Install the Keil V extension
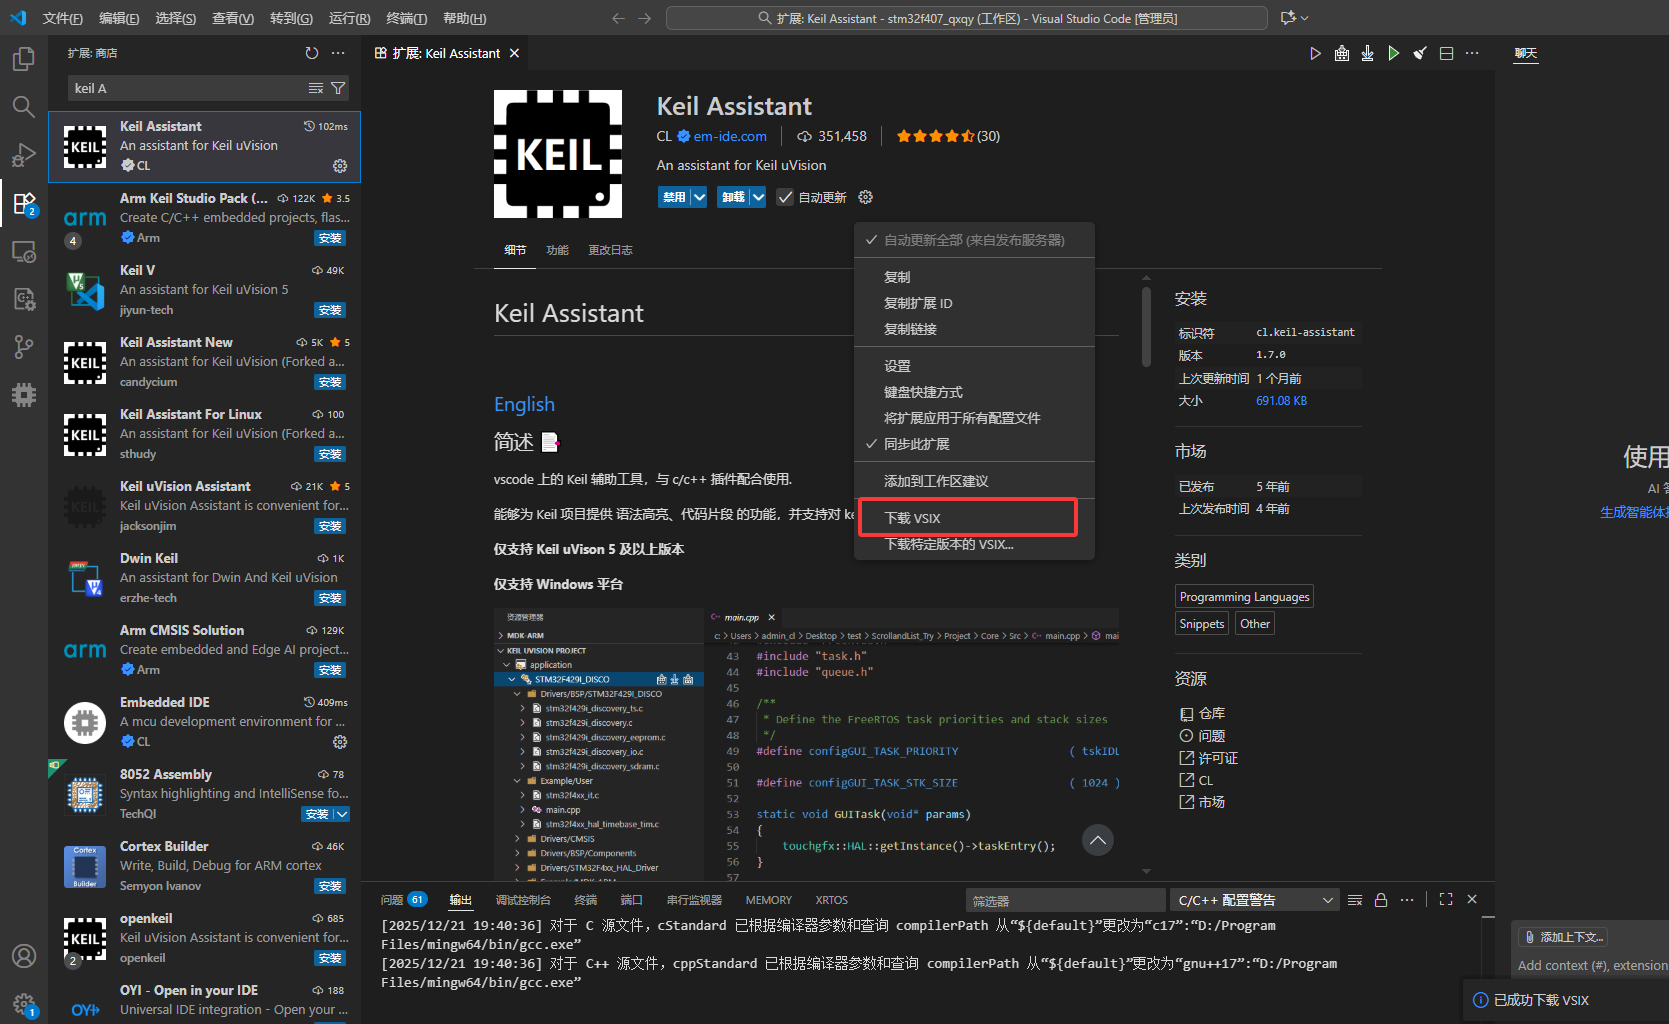 click(330, 310)
